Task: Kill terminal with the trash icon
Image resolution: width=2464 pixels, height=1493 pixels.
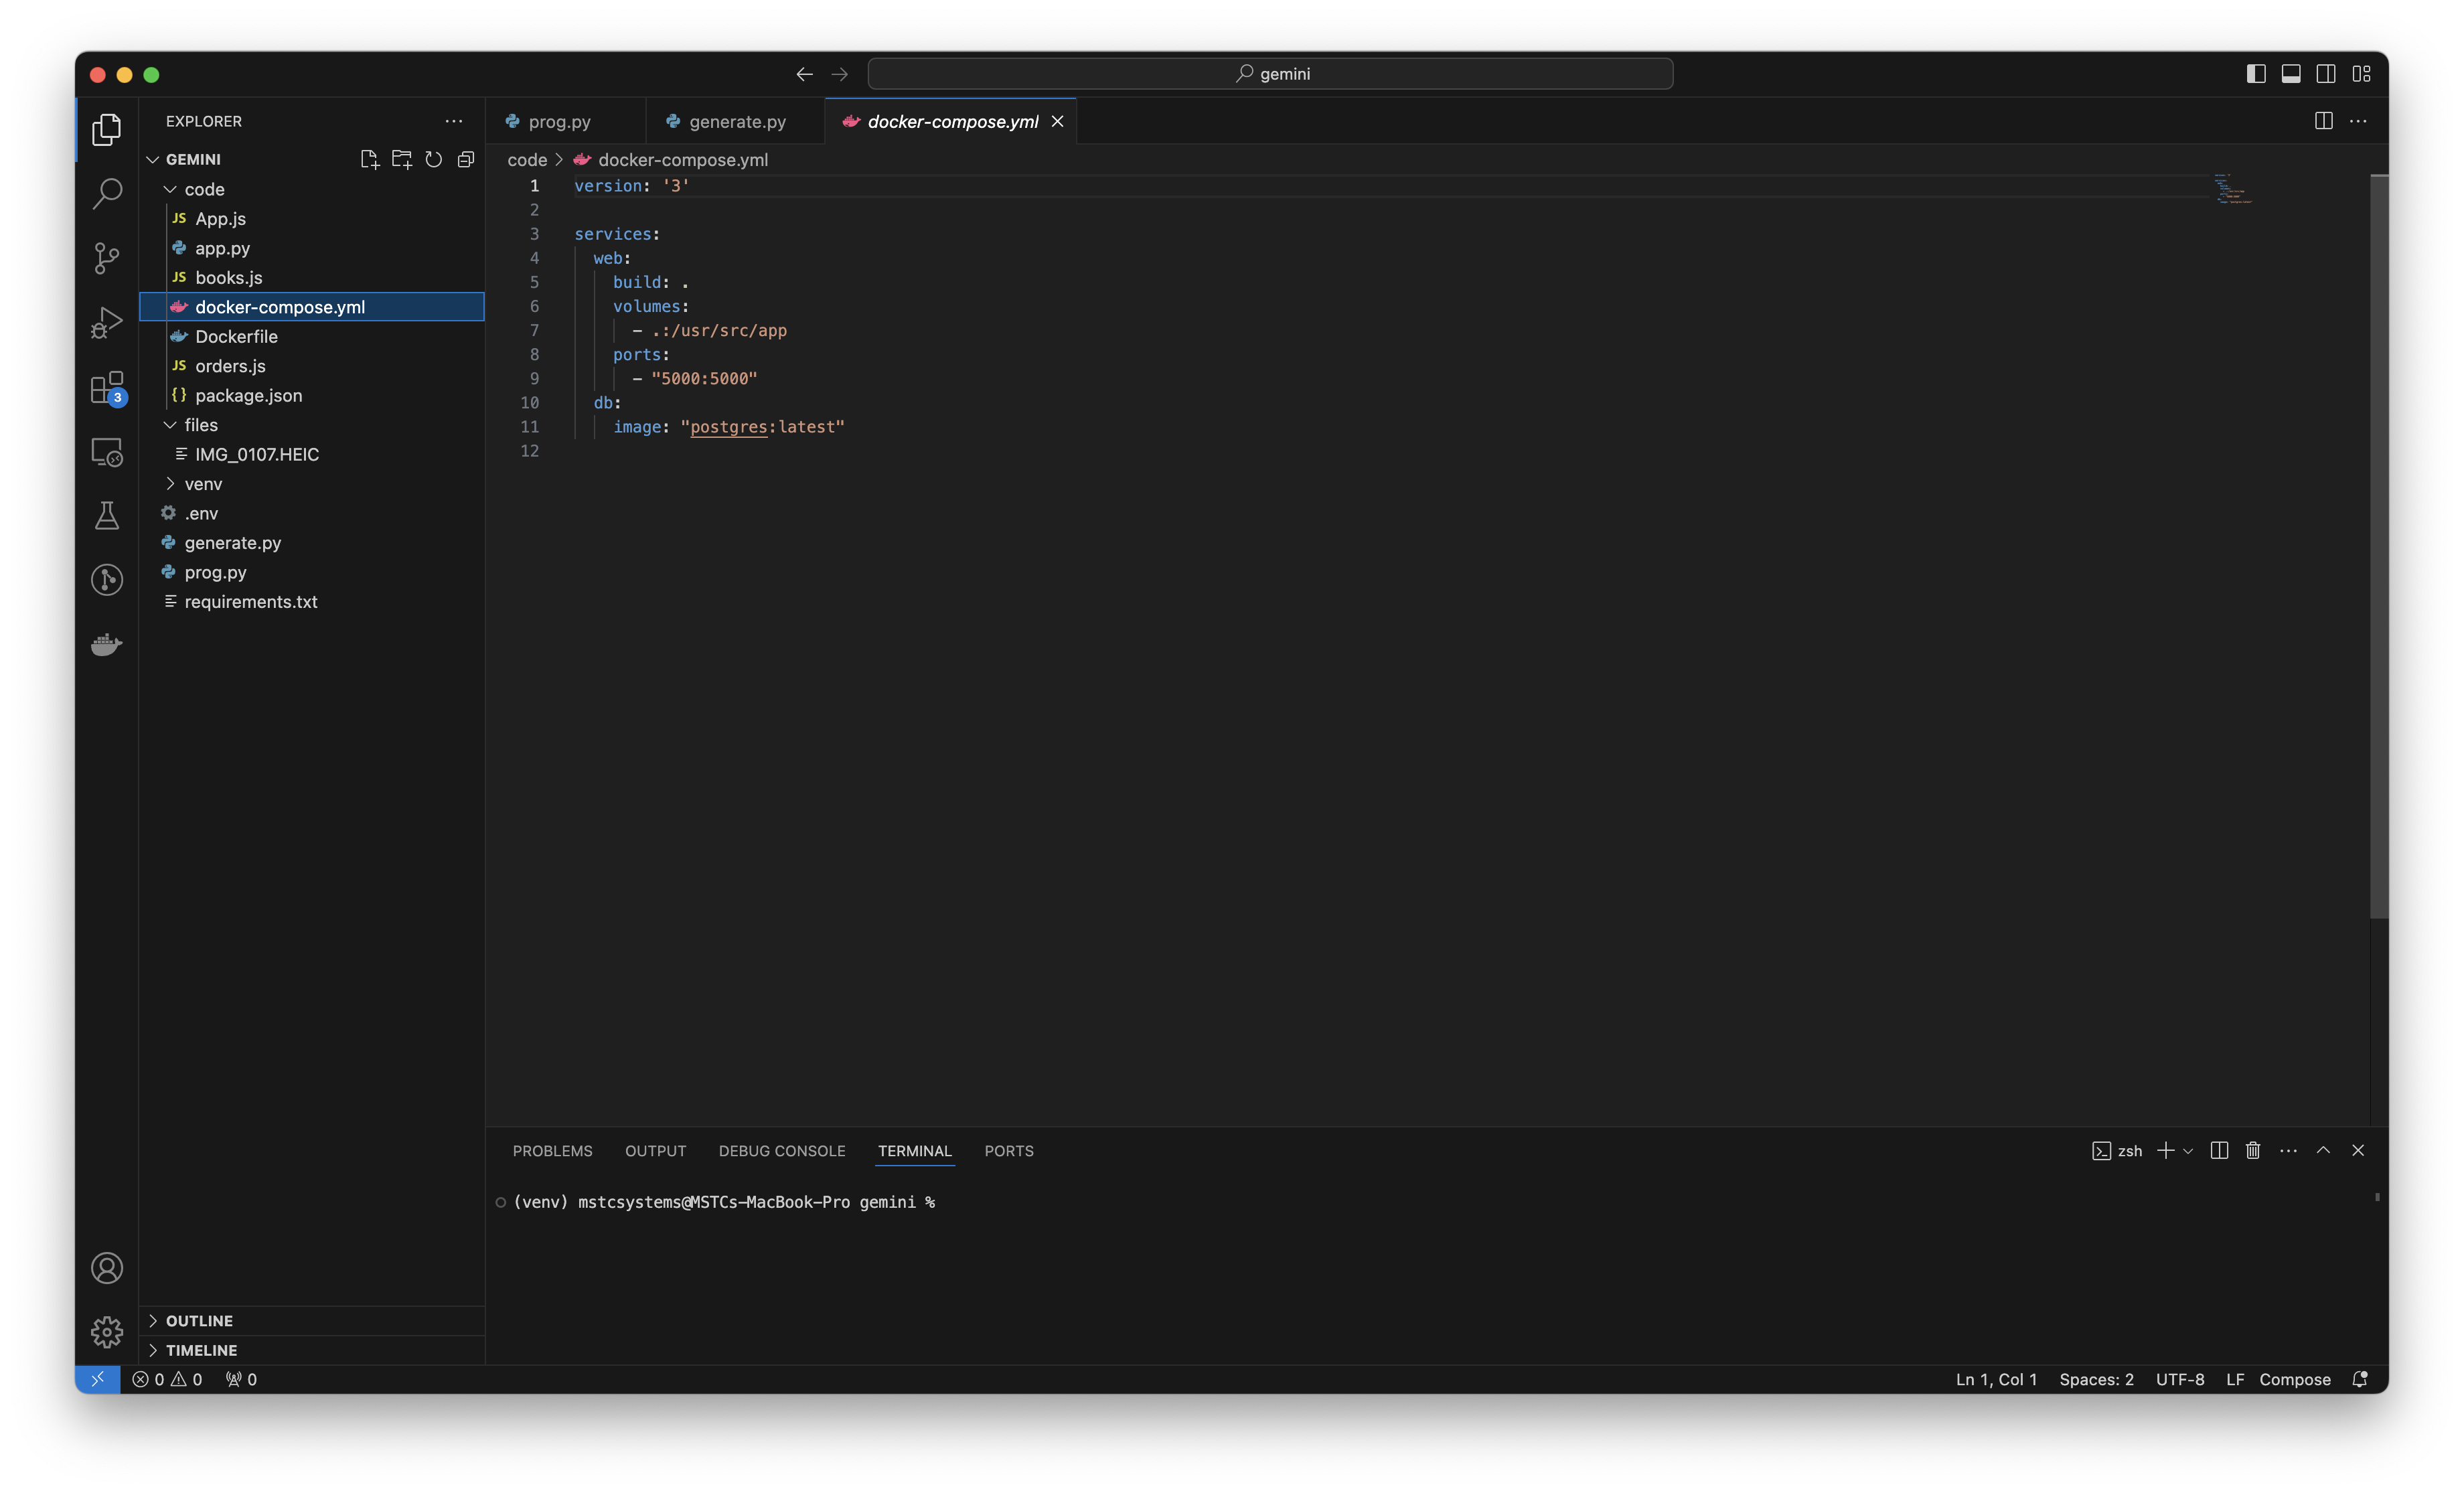Action: coord(2253,1150)
